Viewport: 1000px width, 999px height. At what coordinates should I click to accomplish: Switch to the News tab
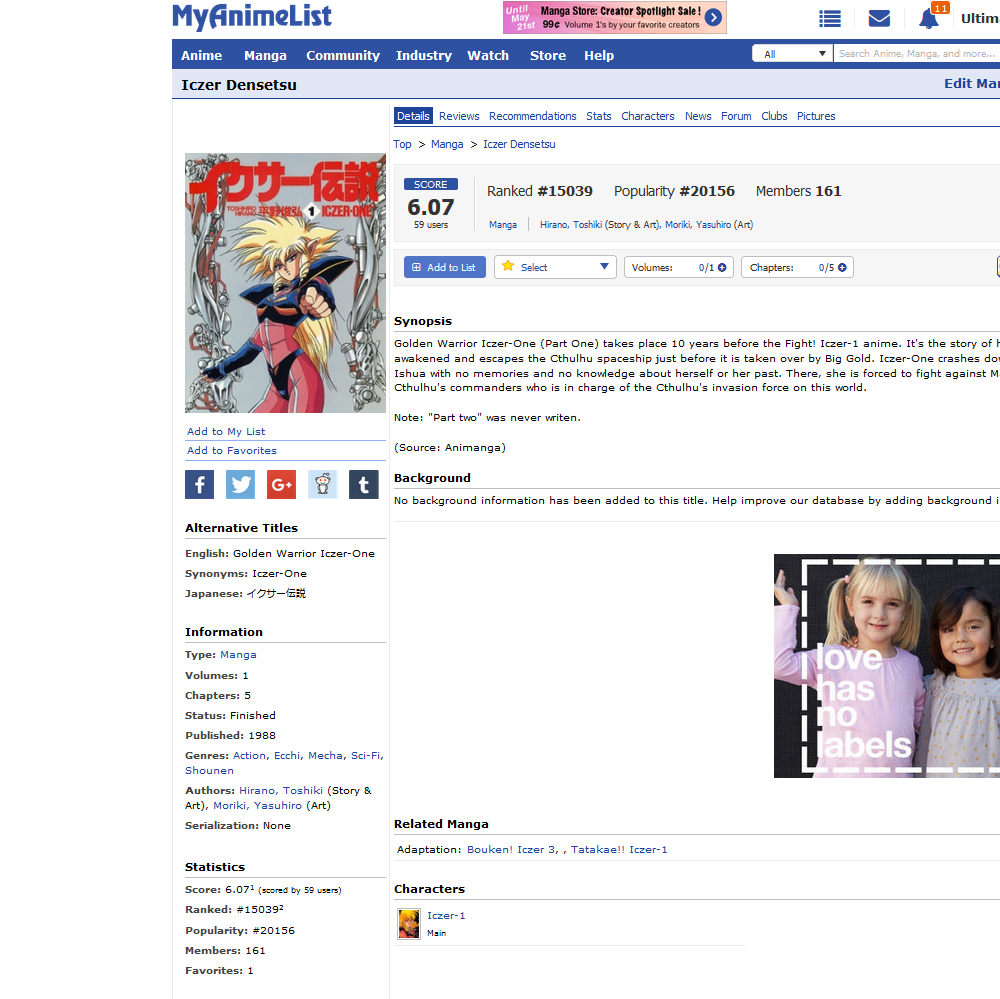(698, 116)
